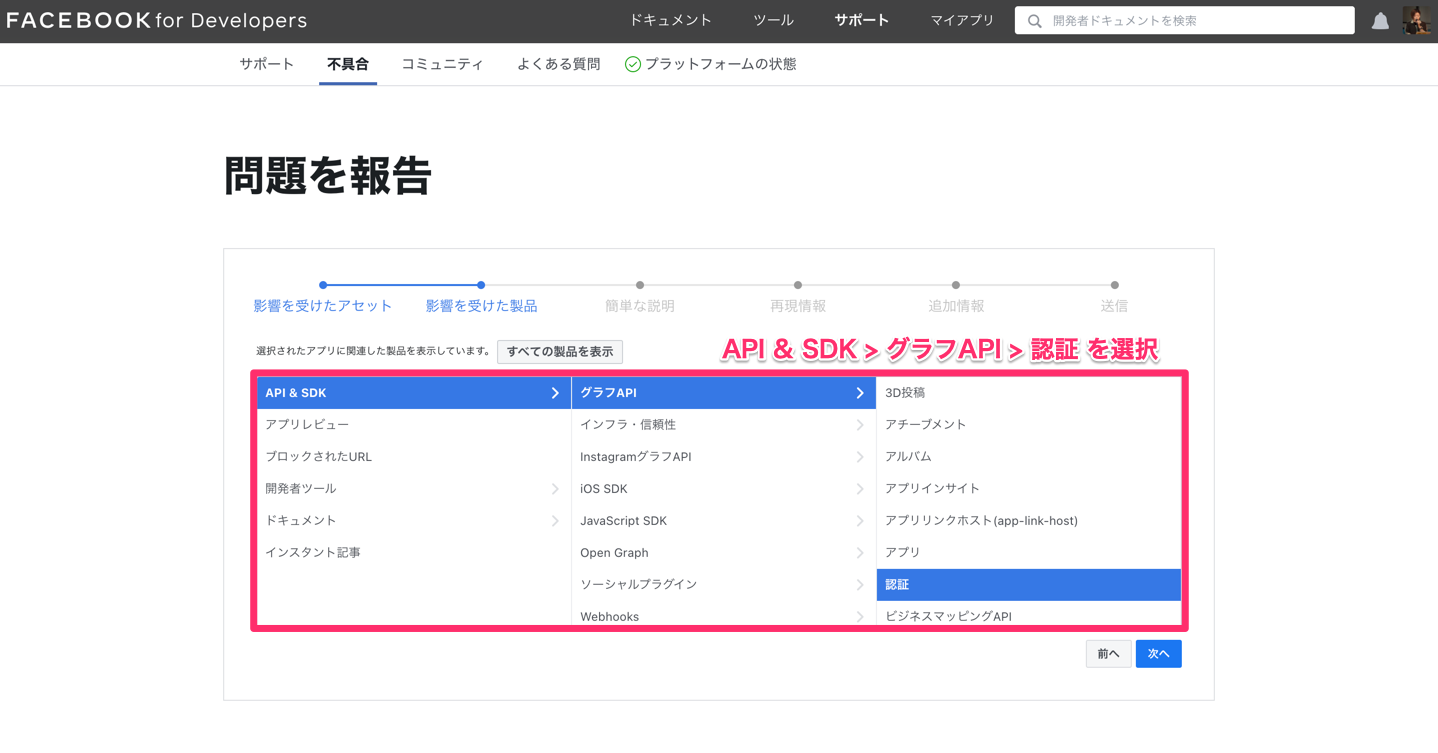Go to the 影響を受けた製品 step
The height and width of the screenshot is (753, 1438).
(x=481, y=306)
